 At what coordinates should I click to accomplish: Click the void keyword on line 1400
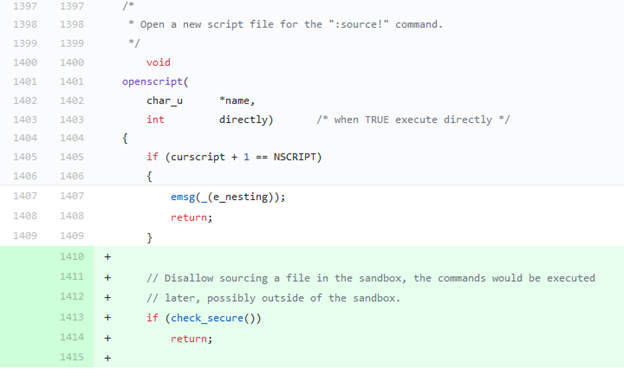(x=158, y=62)
